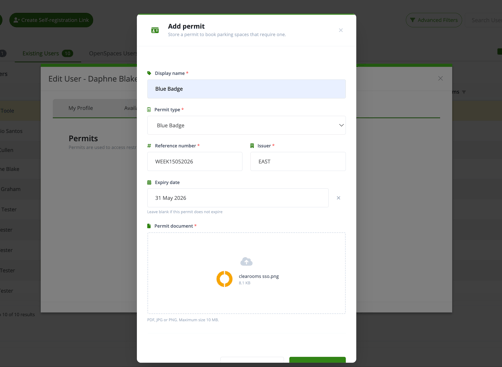Close the Edit User dialog behind
Image resolution: width=502 pixels, height=367 pixels.
(440, 78)
